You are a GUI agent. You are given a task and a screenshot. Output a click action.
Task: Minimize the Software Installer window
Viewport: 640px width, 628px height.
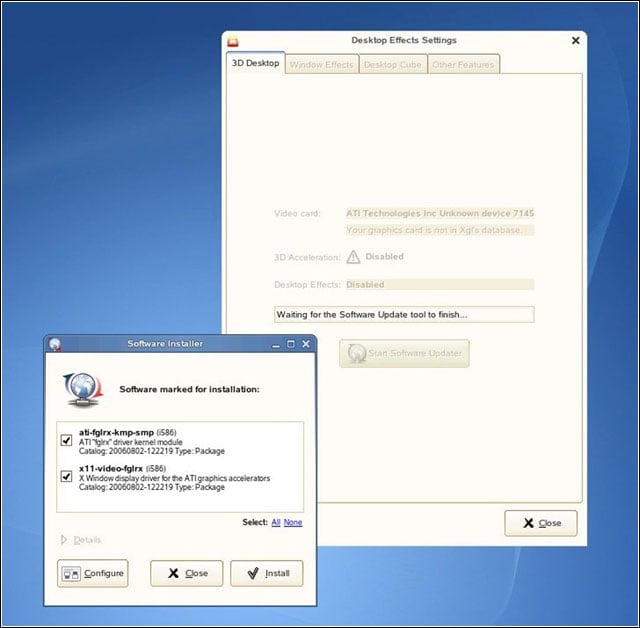tap(276, 344)
